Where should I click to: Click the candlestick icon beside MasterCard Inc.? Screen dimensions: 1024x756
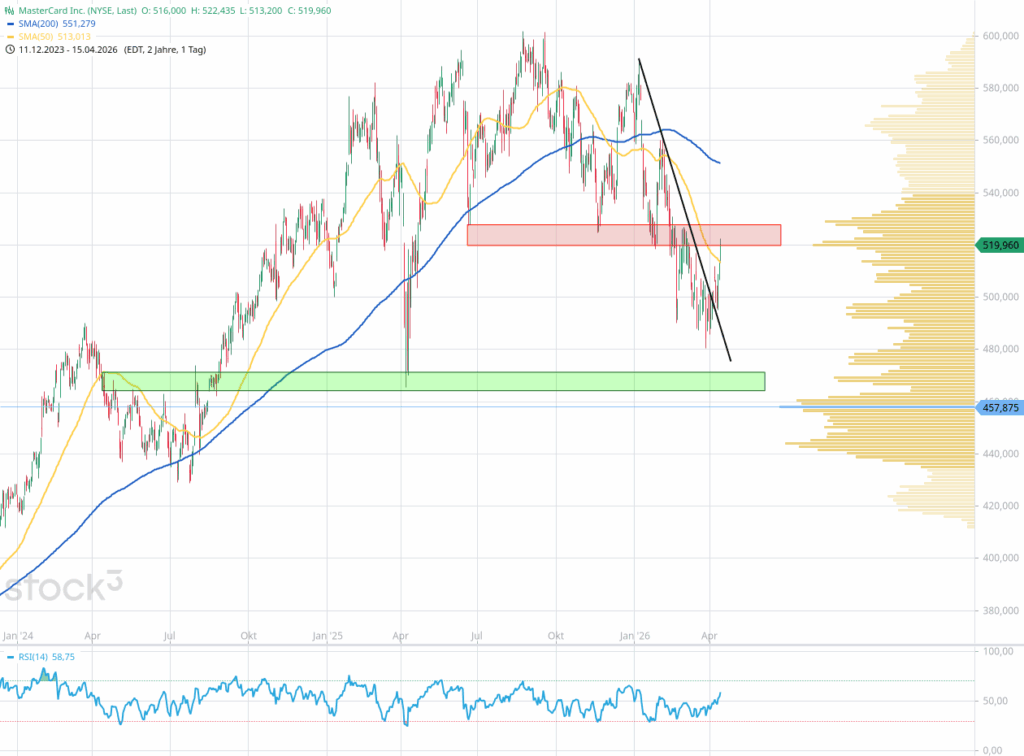[10, 10]
